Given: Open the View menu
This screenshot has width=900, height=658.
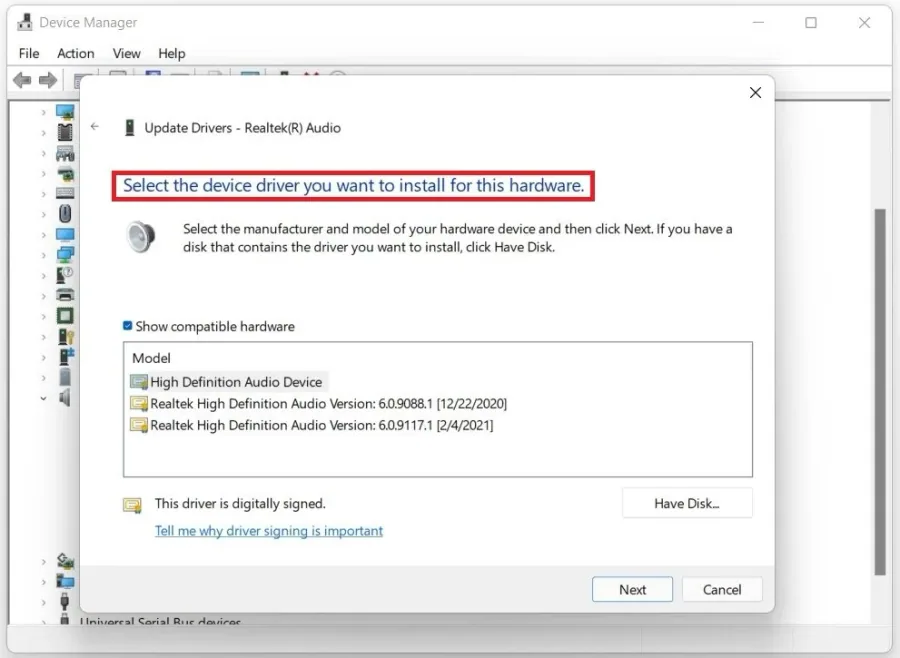Looking at the screenshot, I should pos(126,53).
